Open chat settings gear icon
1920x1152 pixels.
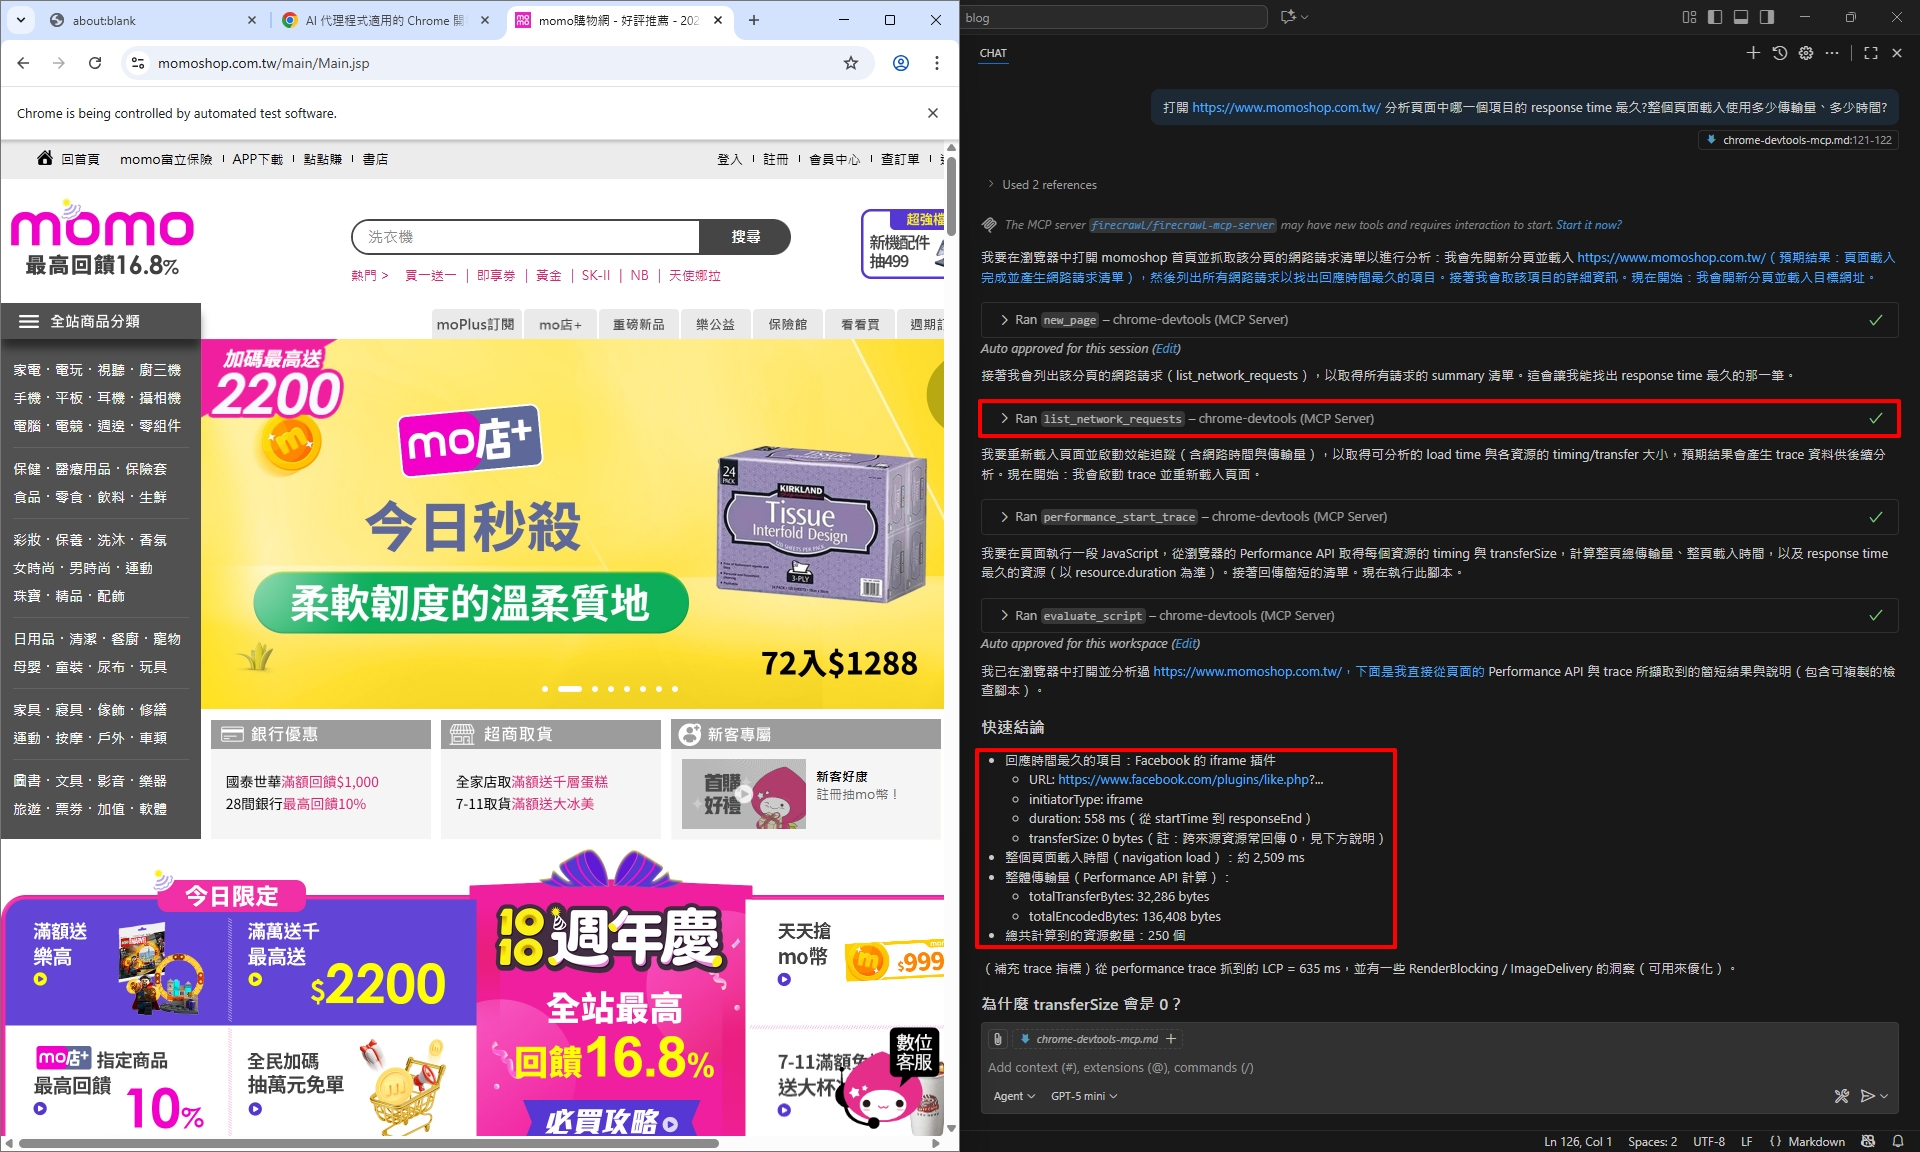pyautogui.click(x=1805, y=53)
